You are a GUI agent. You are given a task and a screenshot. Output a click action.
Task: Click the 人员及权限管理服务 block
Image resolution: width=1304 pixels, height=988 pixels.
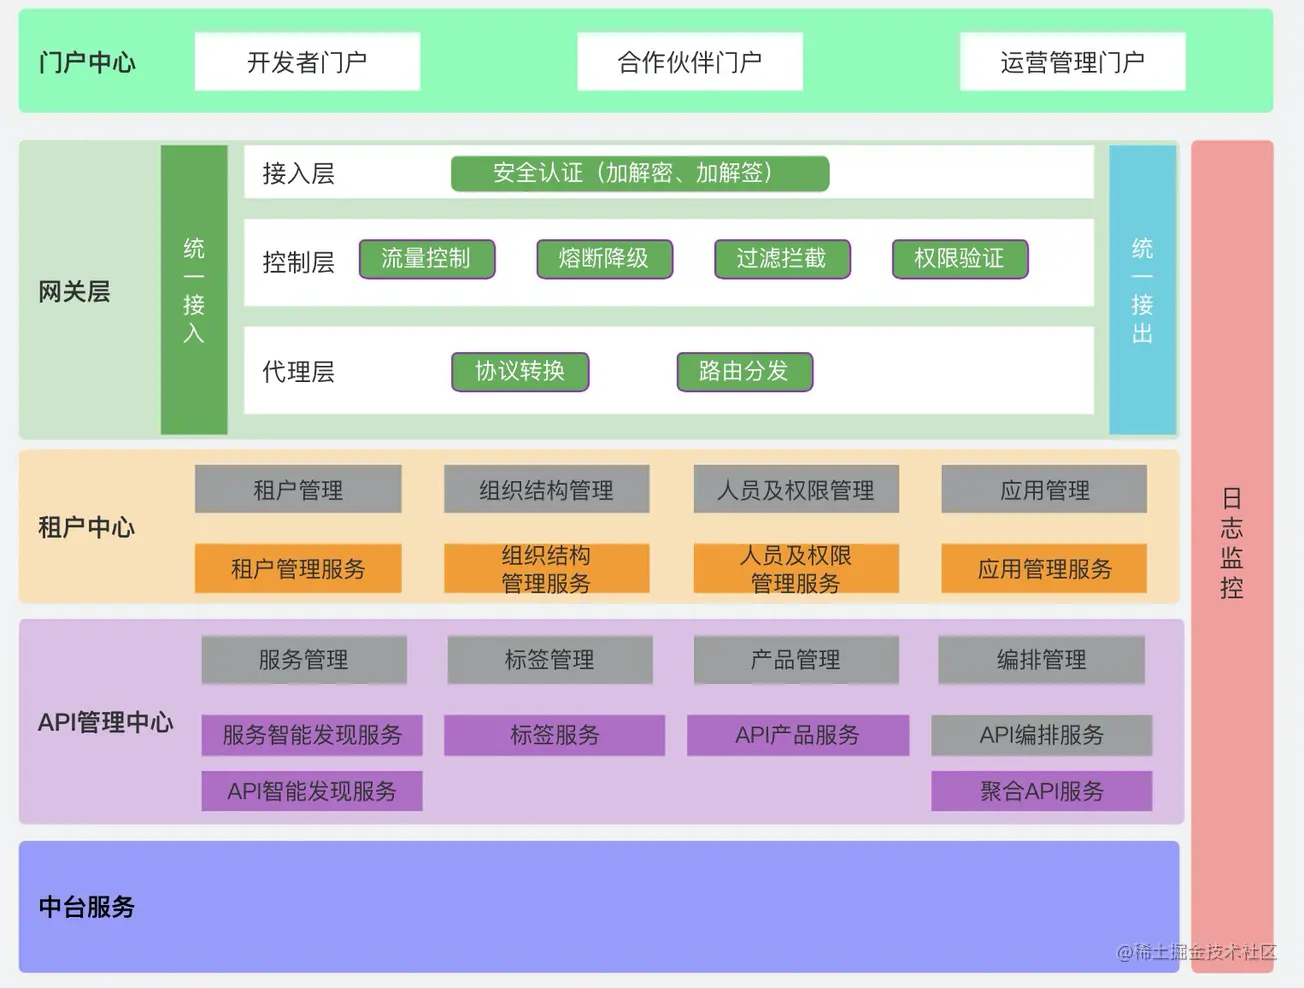tap(796, 569)
